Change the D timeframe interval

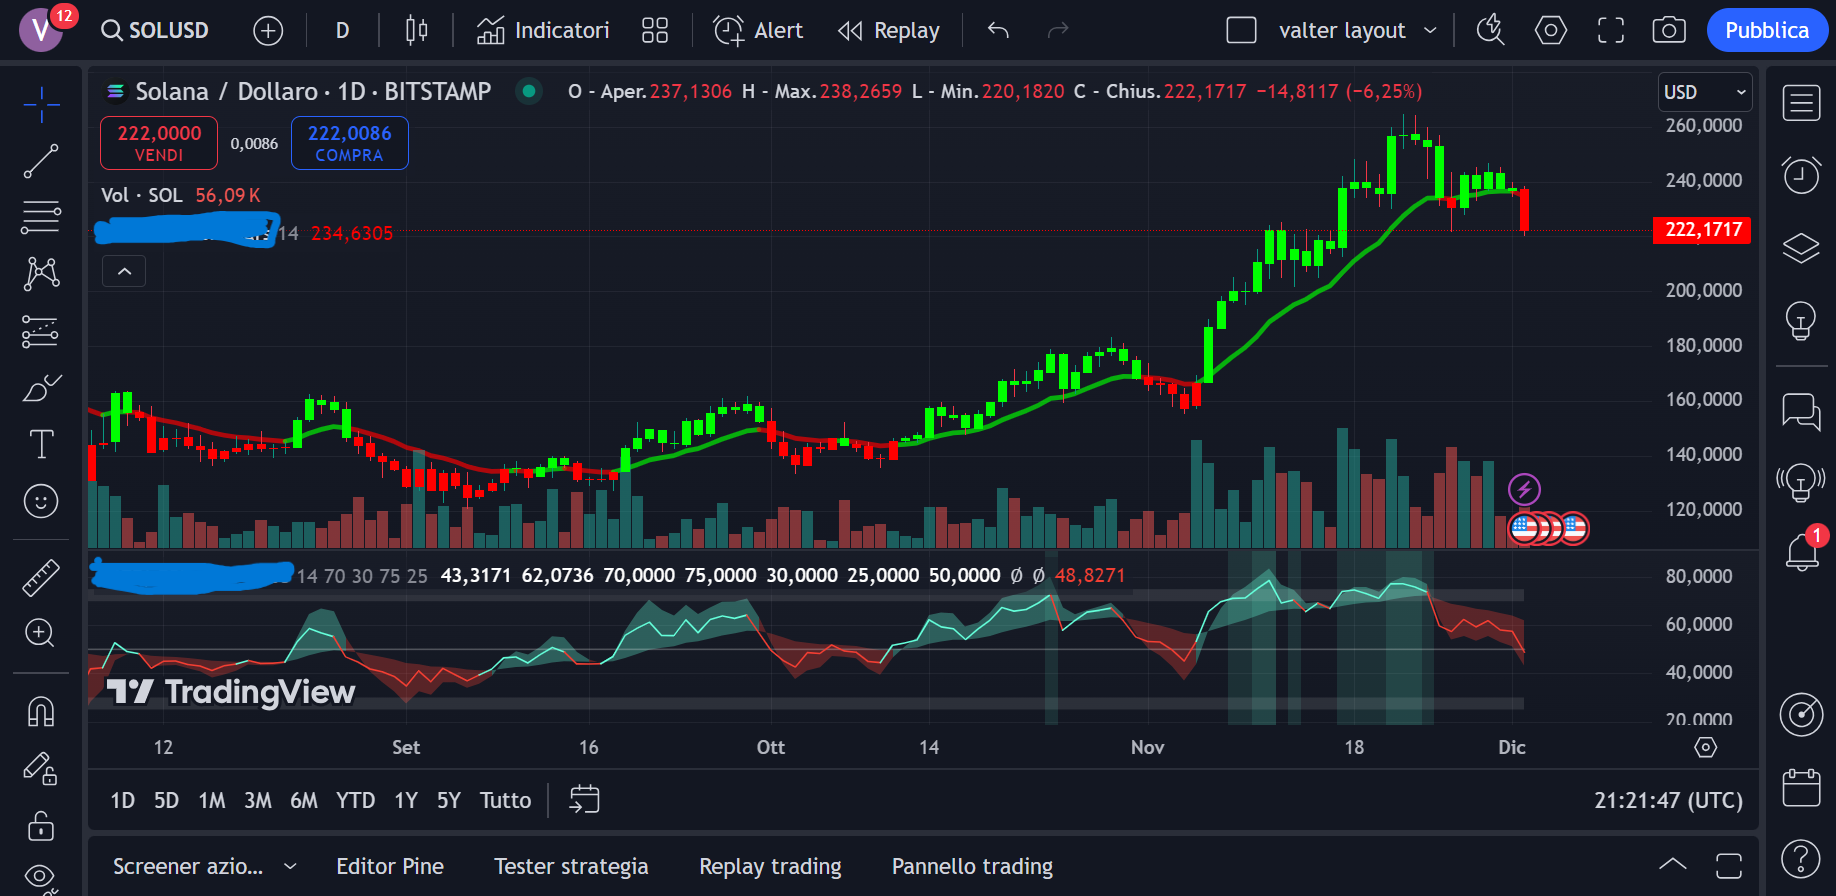coord(342,31)
